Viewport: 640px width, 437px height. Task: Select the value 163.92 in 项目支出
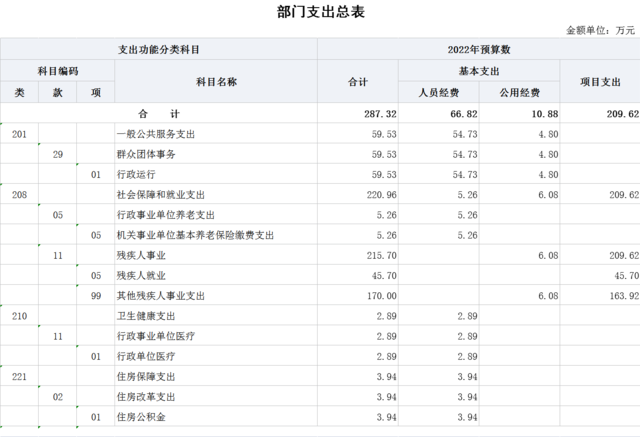pyautogui.click(x=620, y=296)
